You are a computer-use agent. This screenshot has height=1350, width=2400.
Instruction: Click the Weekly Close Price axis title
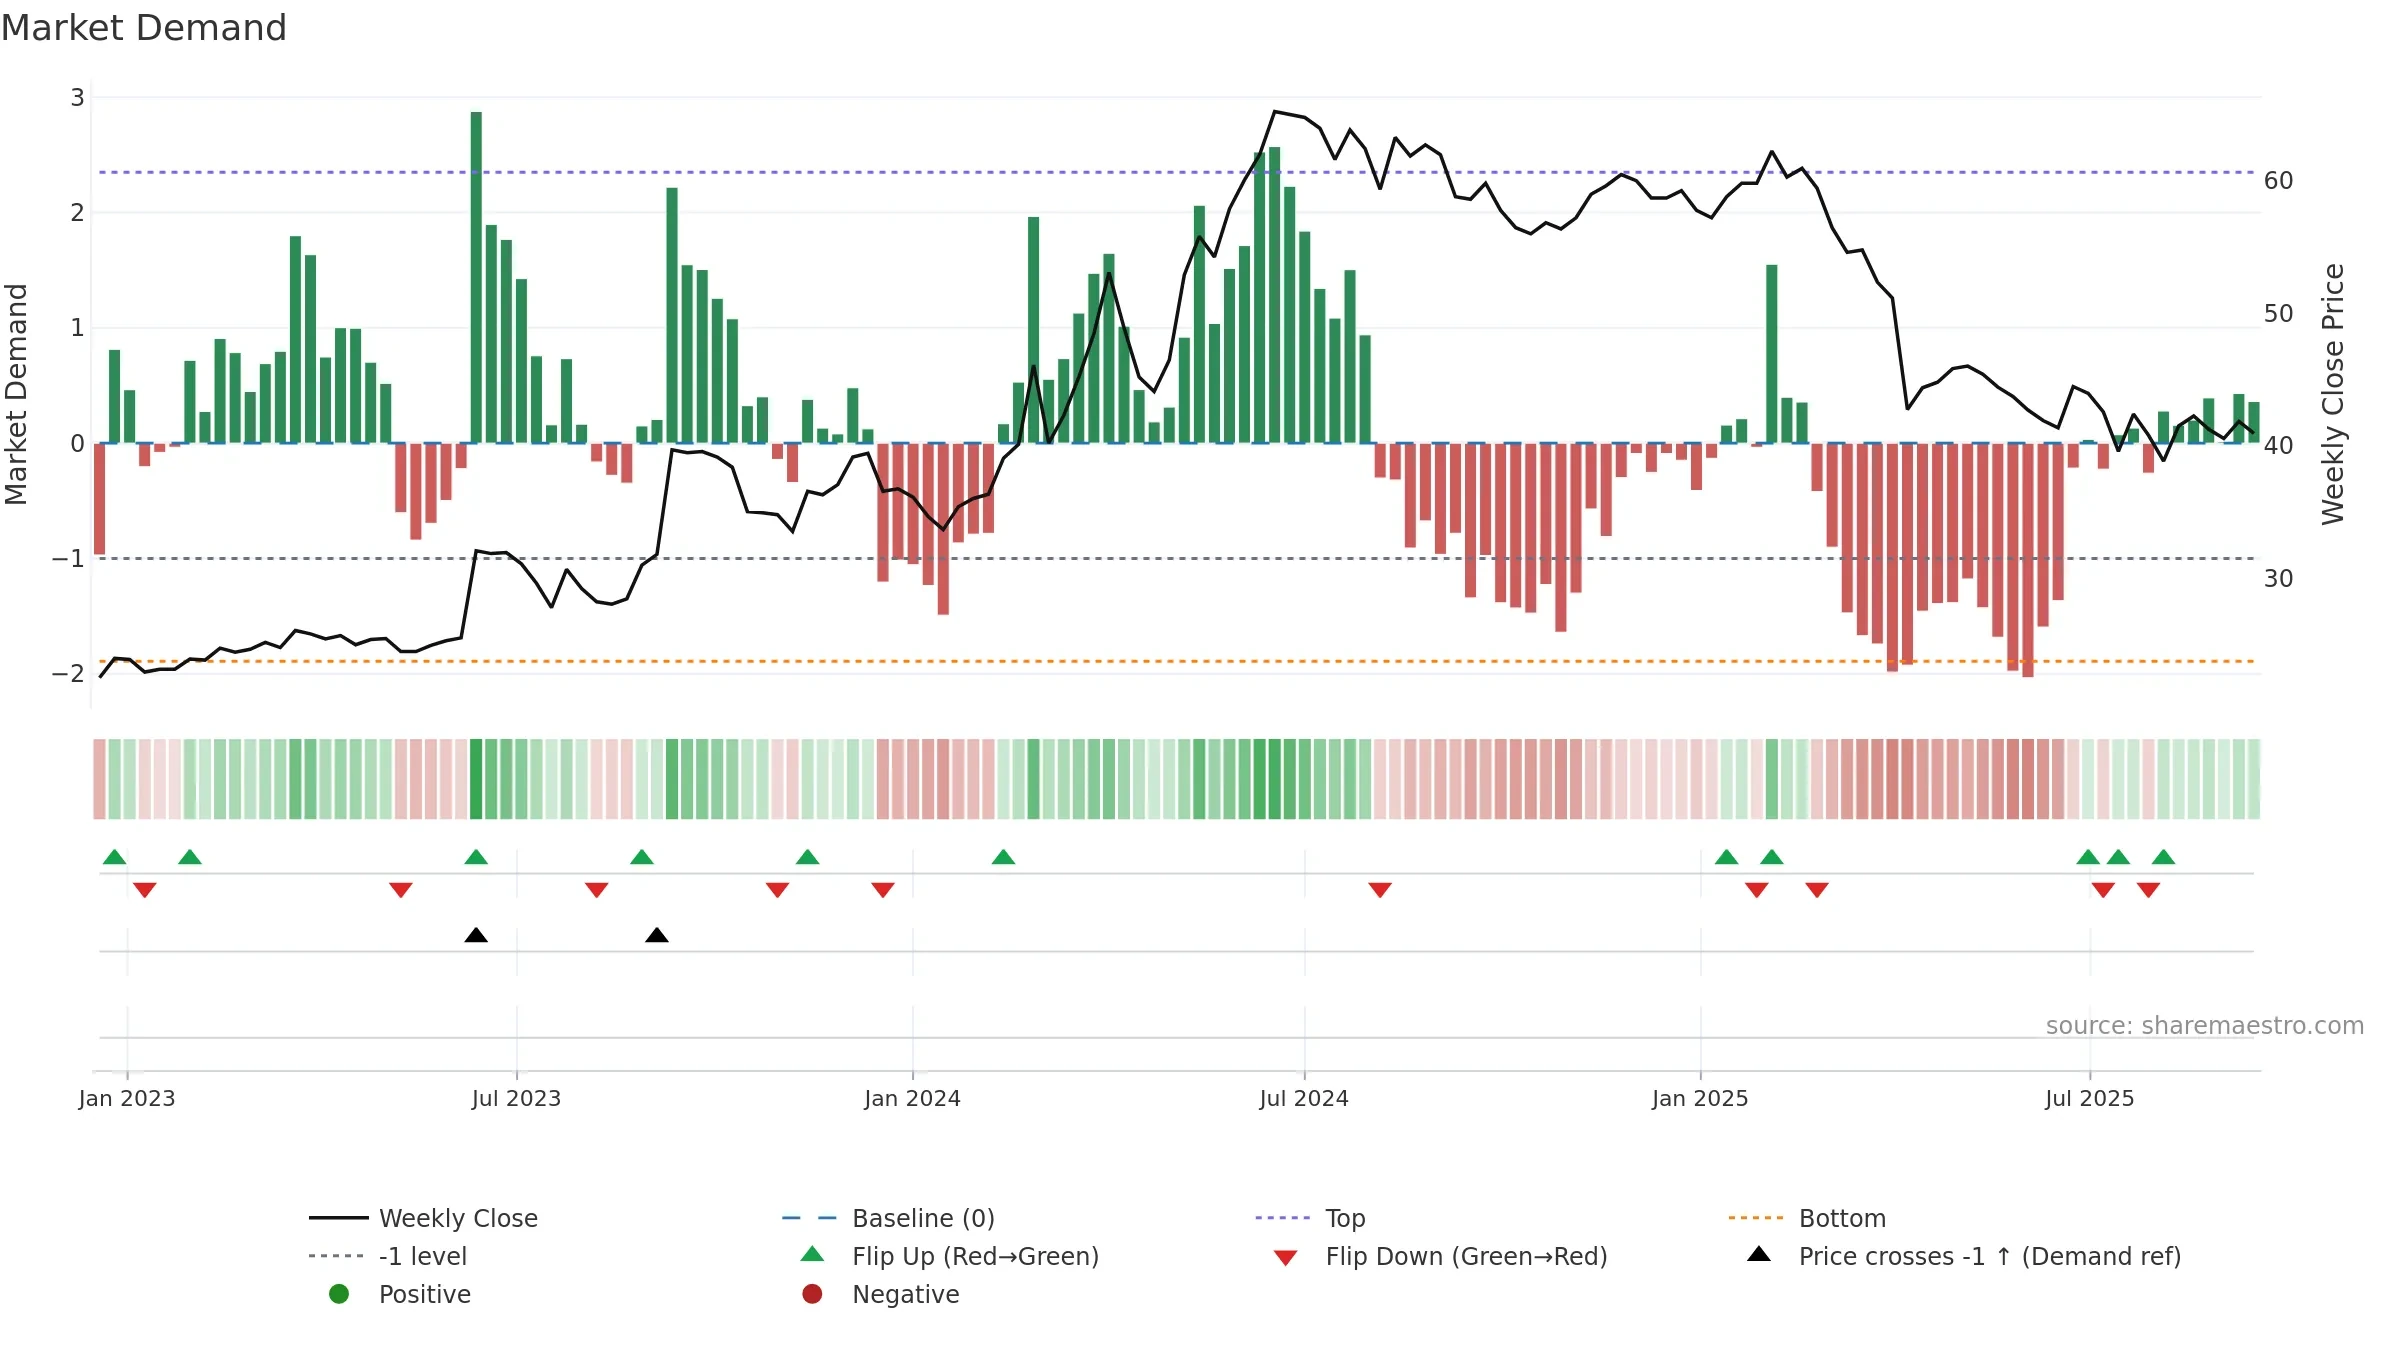click(2333, 394)
